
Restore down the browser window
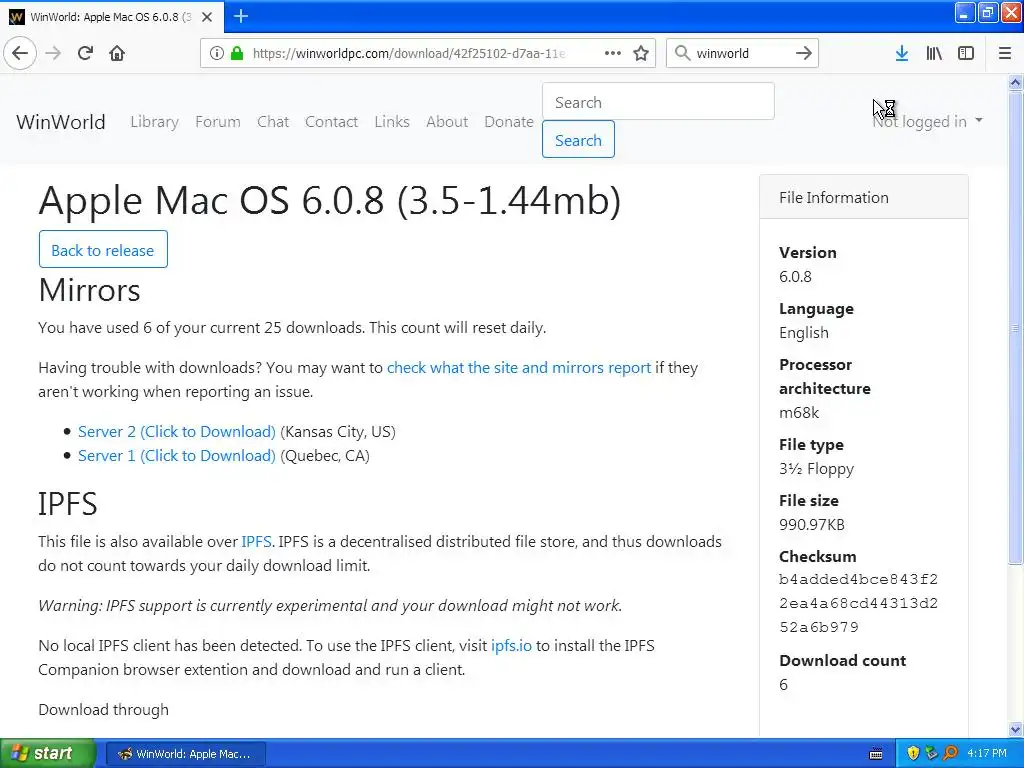pos(987,12)
